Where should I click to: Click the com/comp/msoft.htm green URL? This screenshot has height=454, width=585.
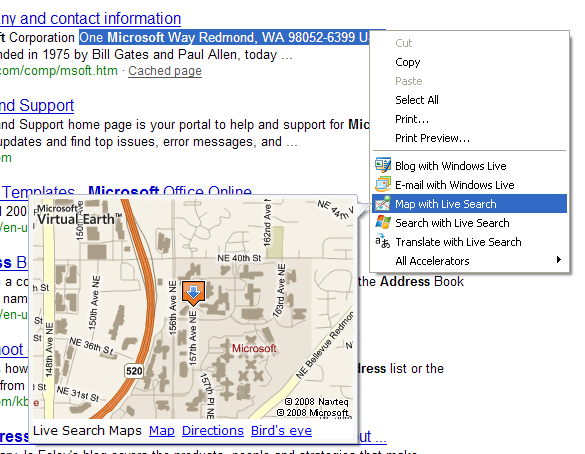59,71
